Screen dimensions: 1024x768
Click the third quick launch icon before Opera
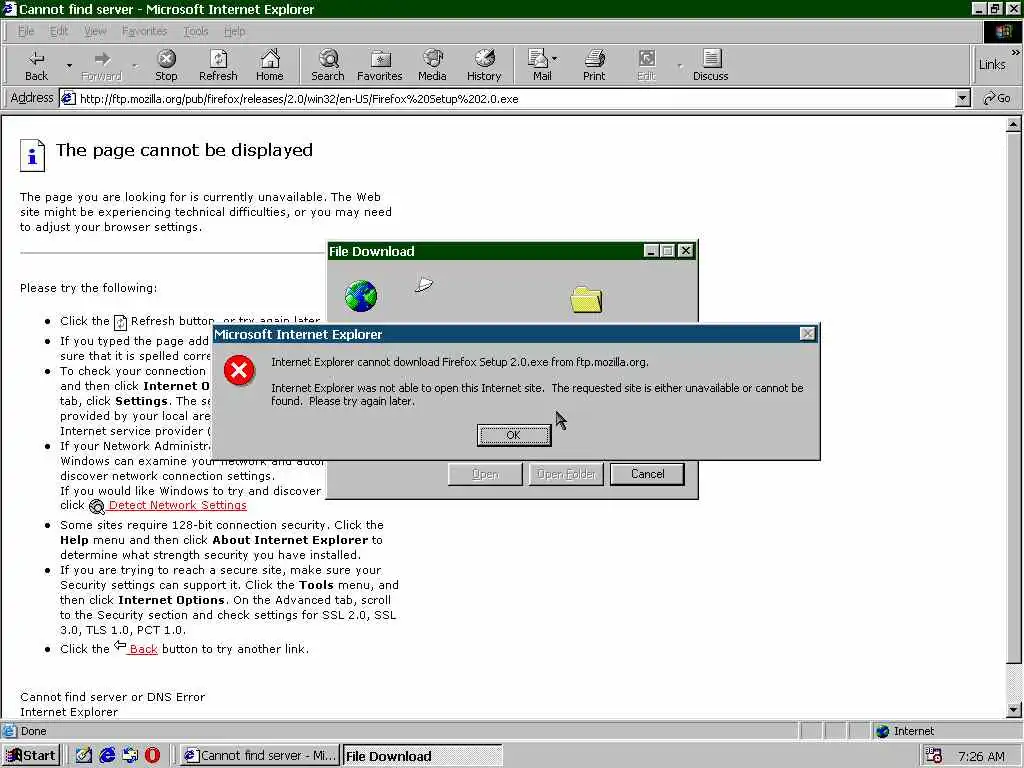click(130, 756)
